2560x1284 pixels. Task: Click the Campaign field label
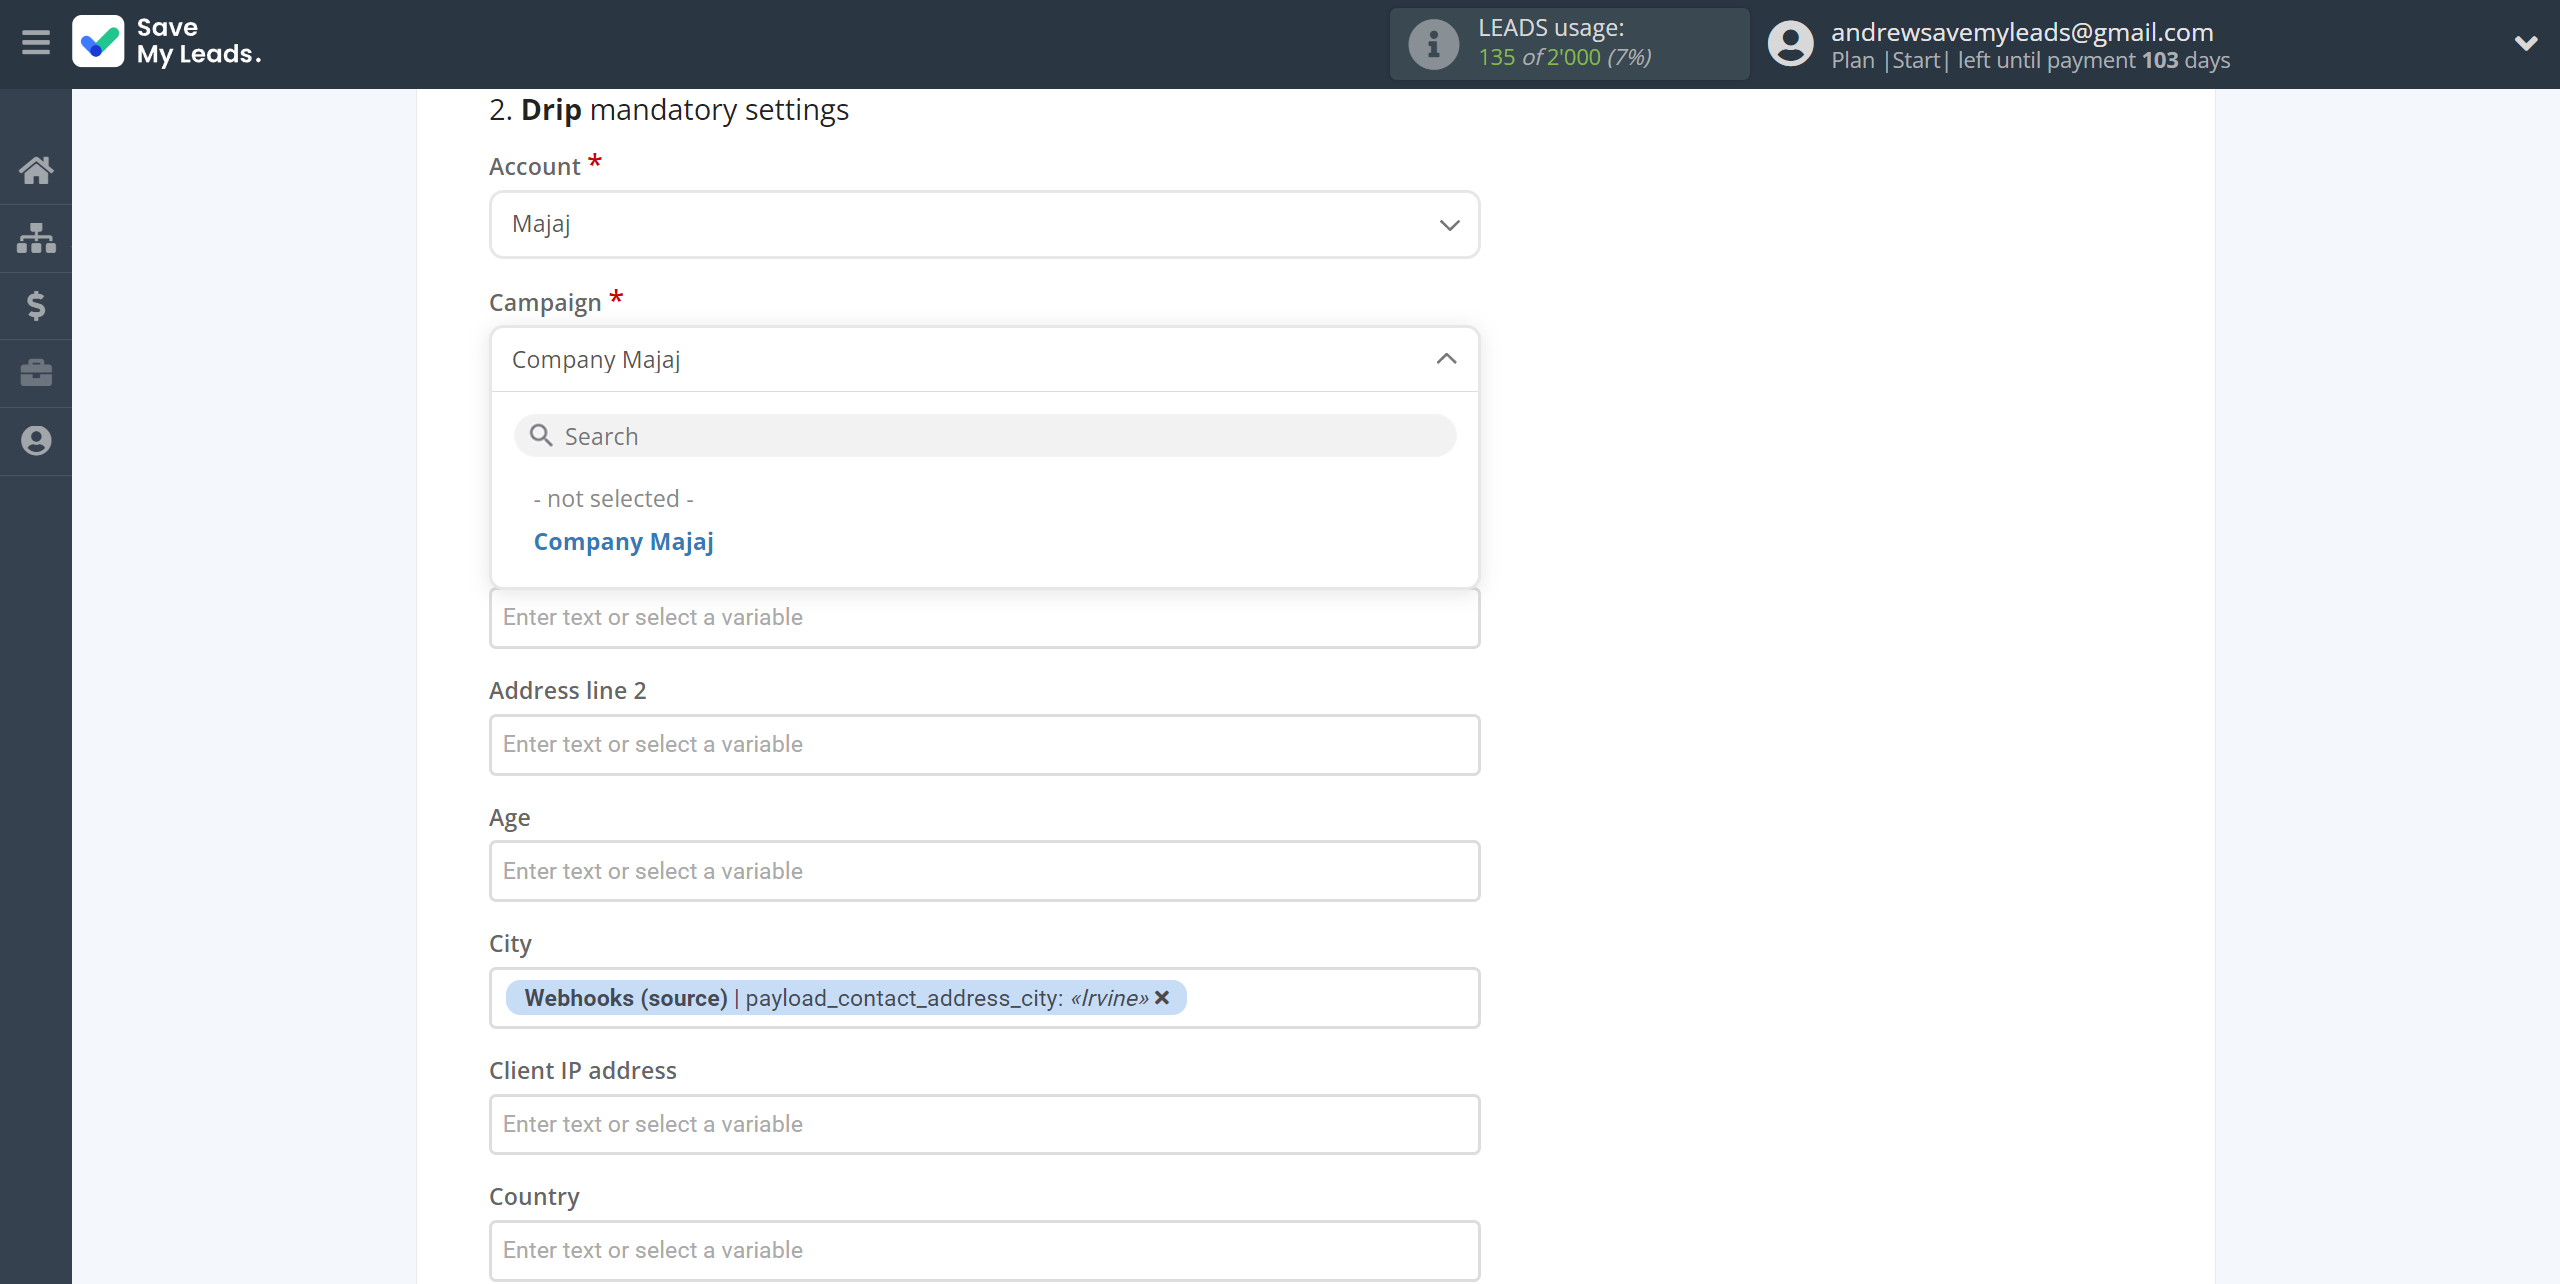pyautogui.click(x=545, y=302)
